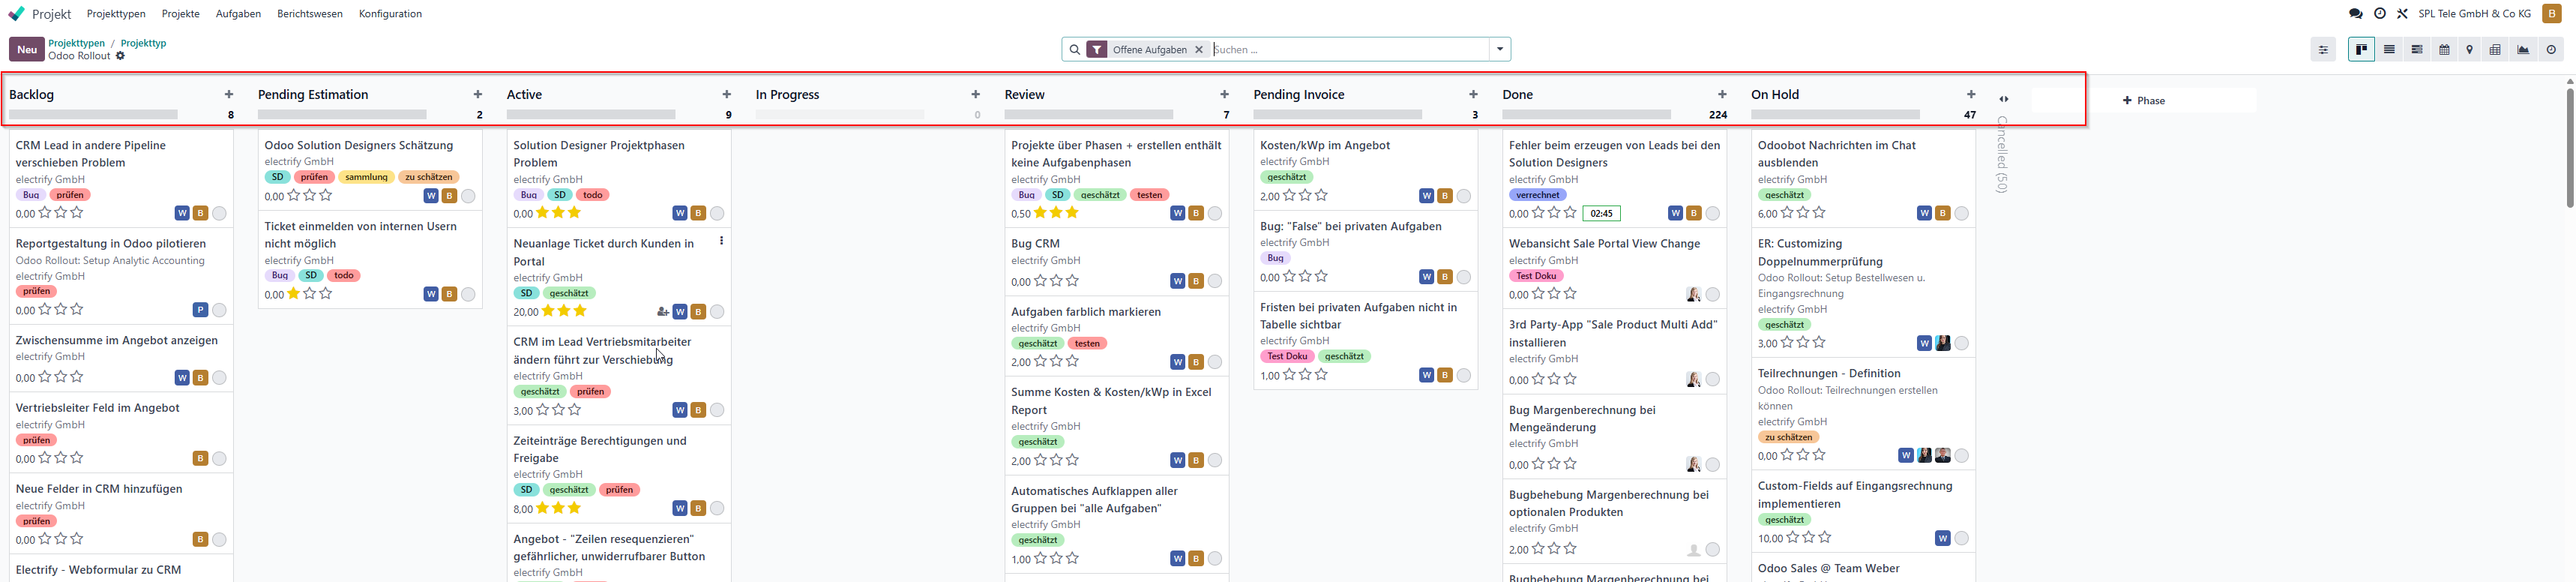Click the Neu button

[27, 49]
